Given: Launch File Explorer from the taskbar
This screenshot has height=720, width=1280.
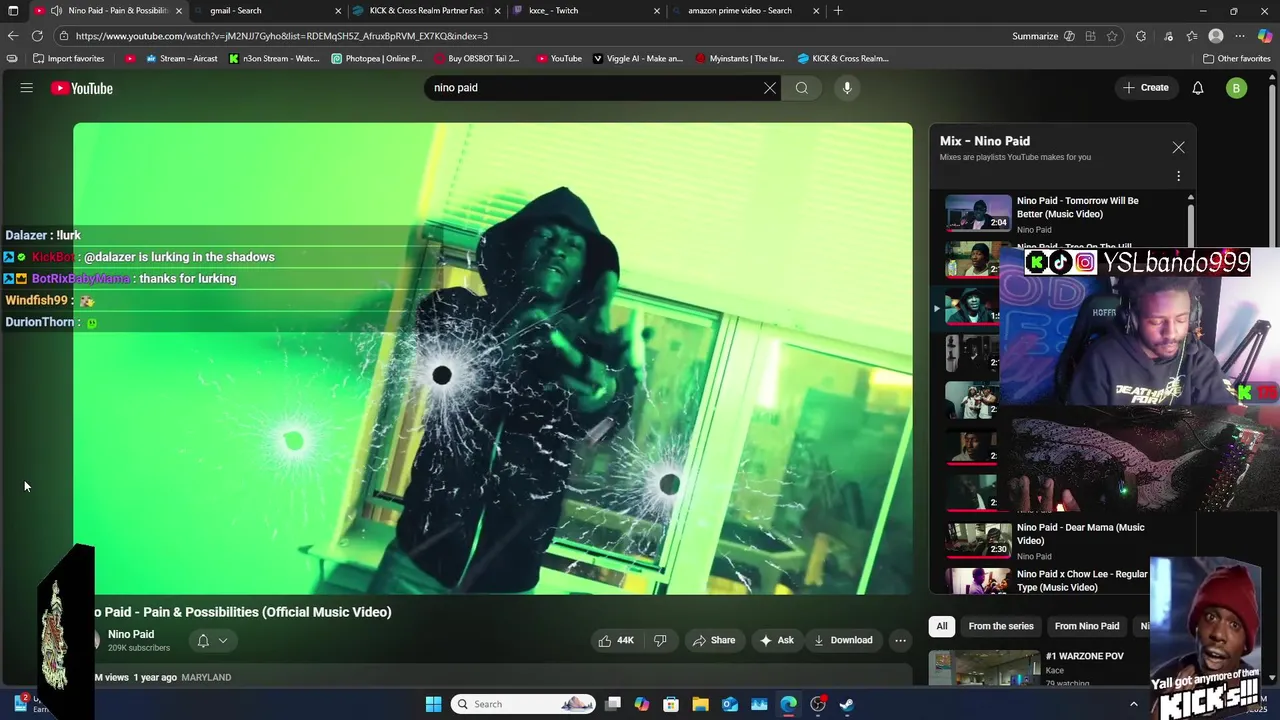Looking at the screenshot, I should [x=700, y=704].
